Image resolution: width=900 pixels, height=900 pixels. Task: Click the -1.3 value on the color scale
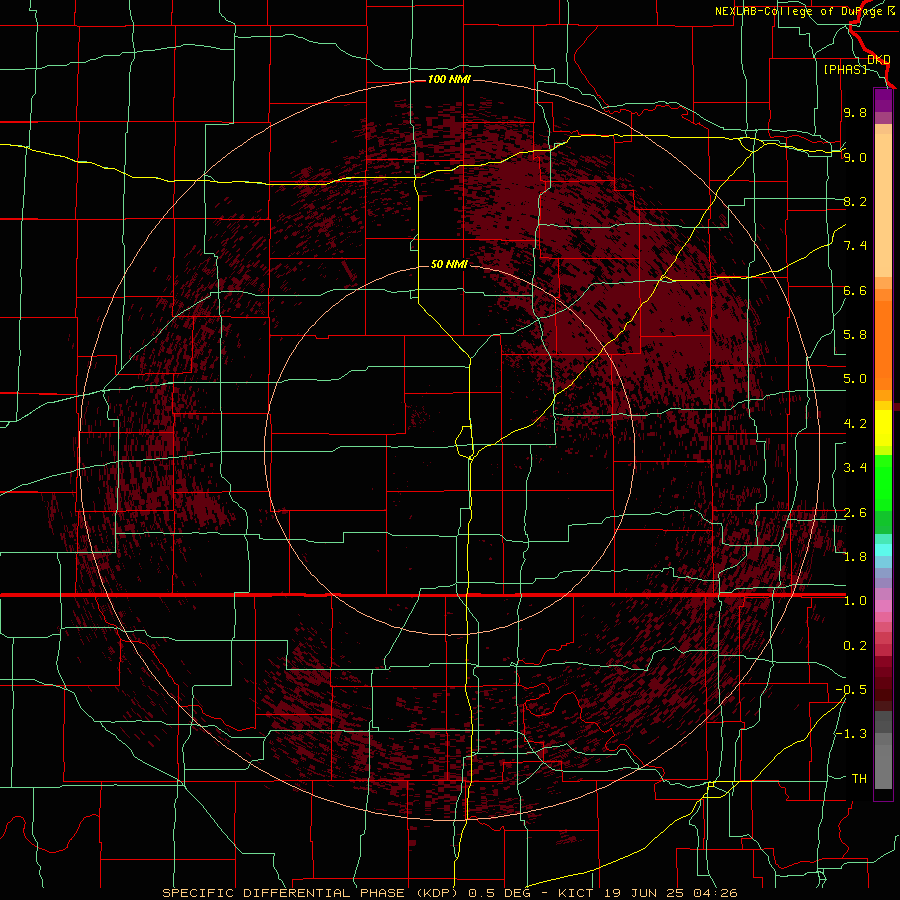click(851, 734)
